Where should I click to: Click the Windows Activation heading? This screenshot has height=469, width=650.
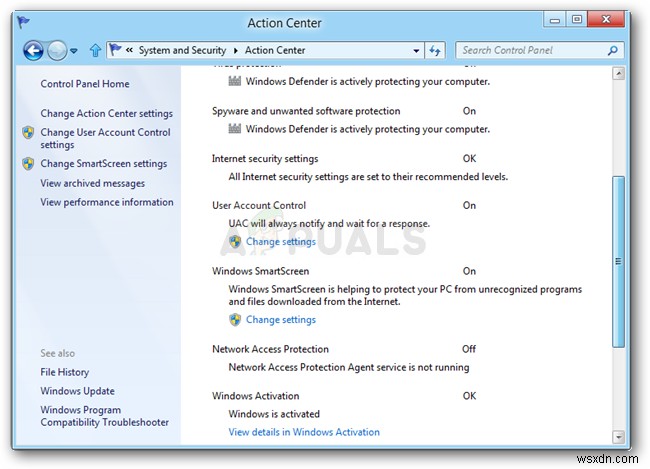(255, 396)
